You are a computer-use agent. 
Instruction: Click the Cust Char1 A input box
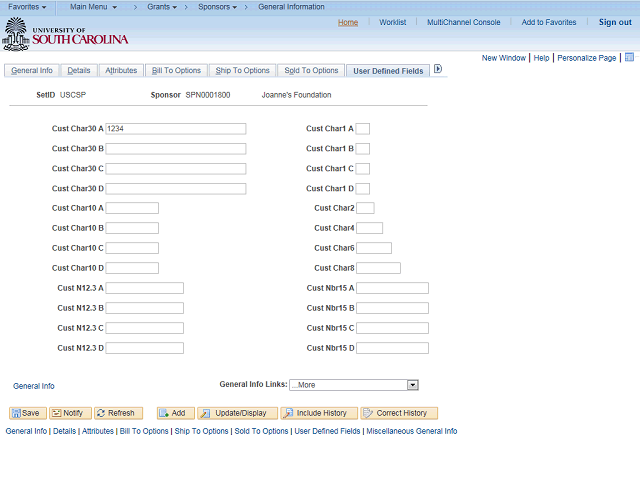(x=363, y=129)
